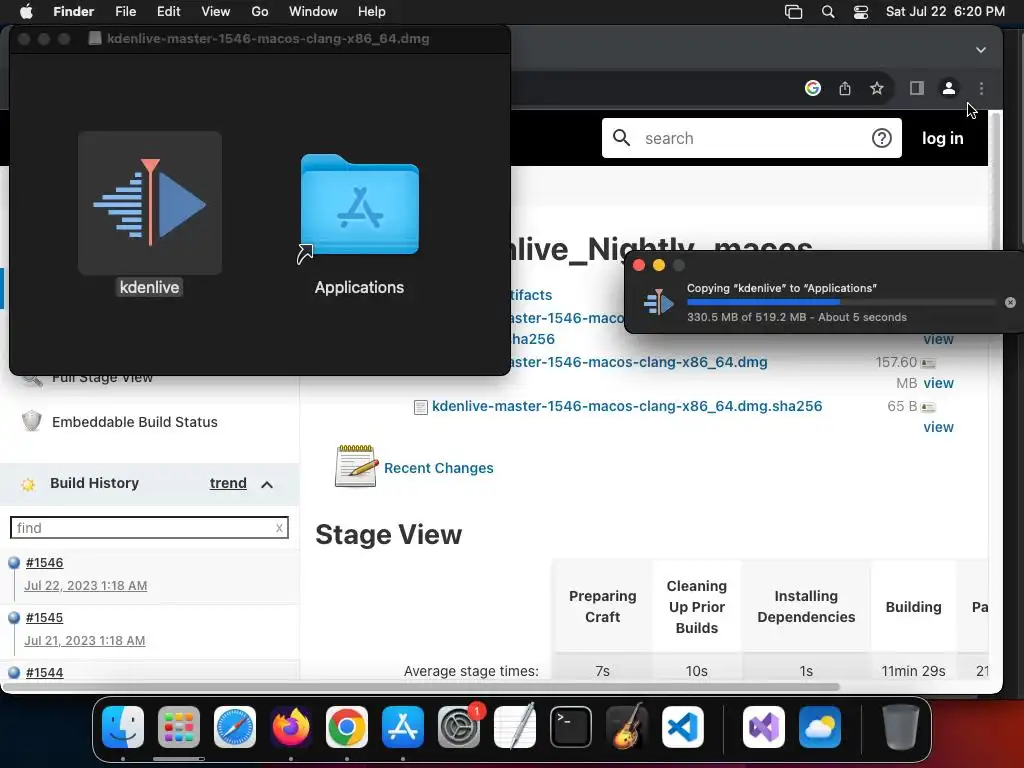1024x768 pixels.
Task: View the 157.60 MB dmg artifact
Action: [x=938, y=383]
